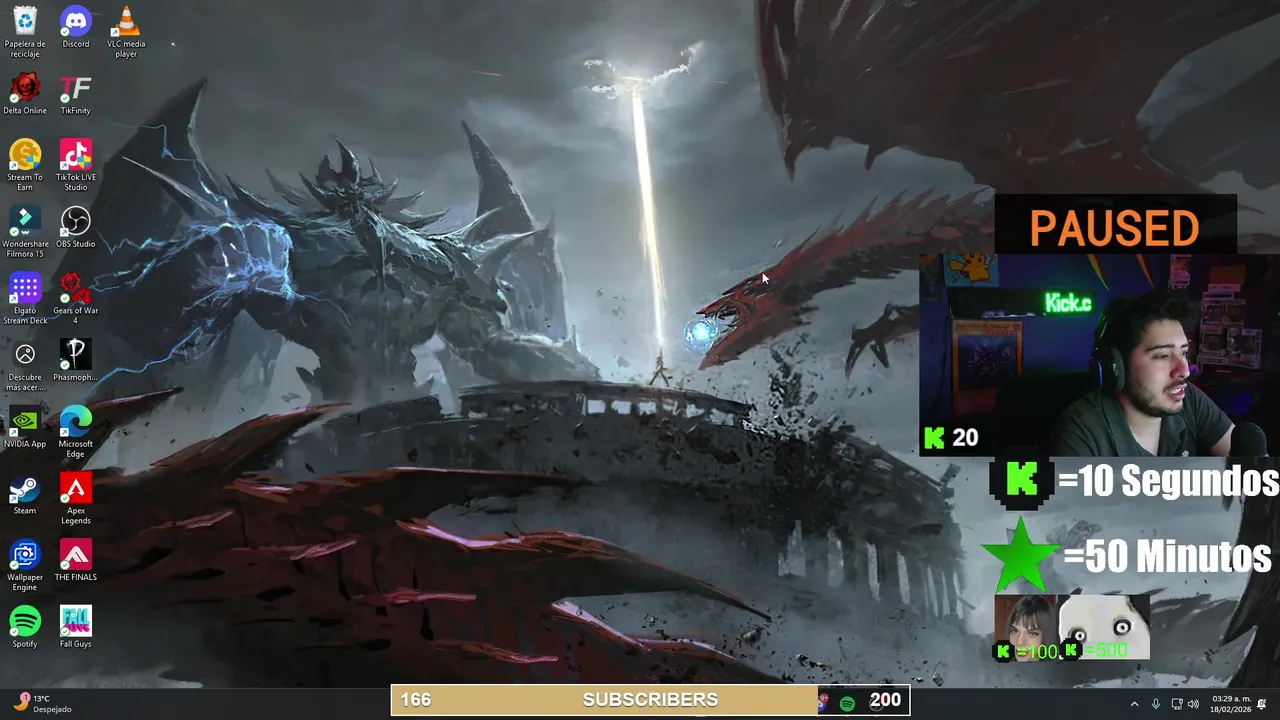Open Wallpaper Engine icon
This screenshot has height=720, width=1280.
[25, 565]
